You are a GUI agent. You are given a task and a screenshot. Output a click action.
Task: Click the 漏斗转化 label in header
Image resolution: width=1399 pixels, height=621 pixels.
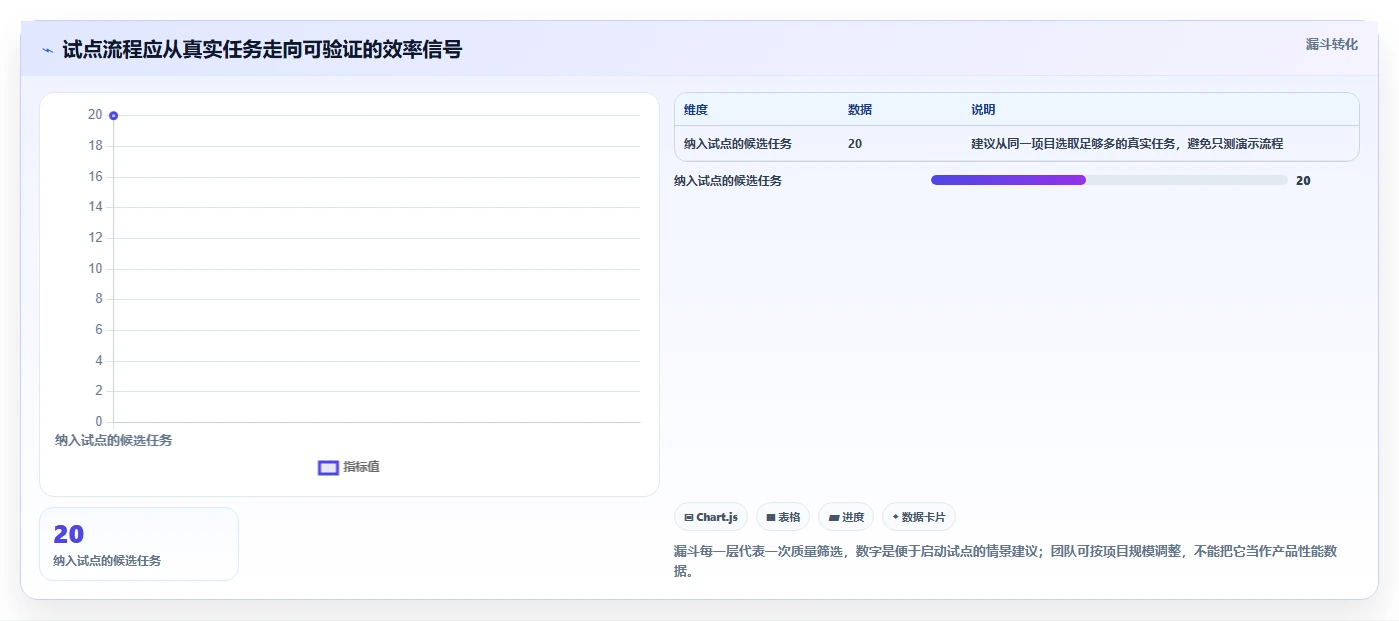click(1331, 44)
